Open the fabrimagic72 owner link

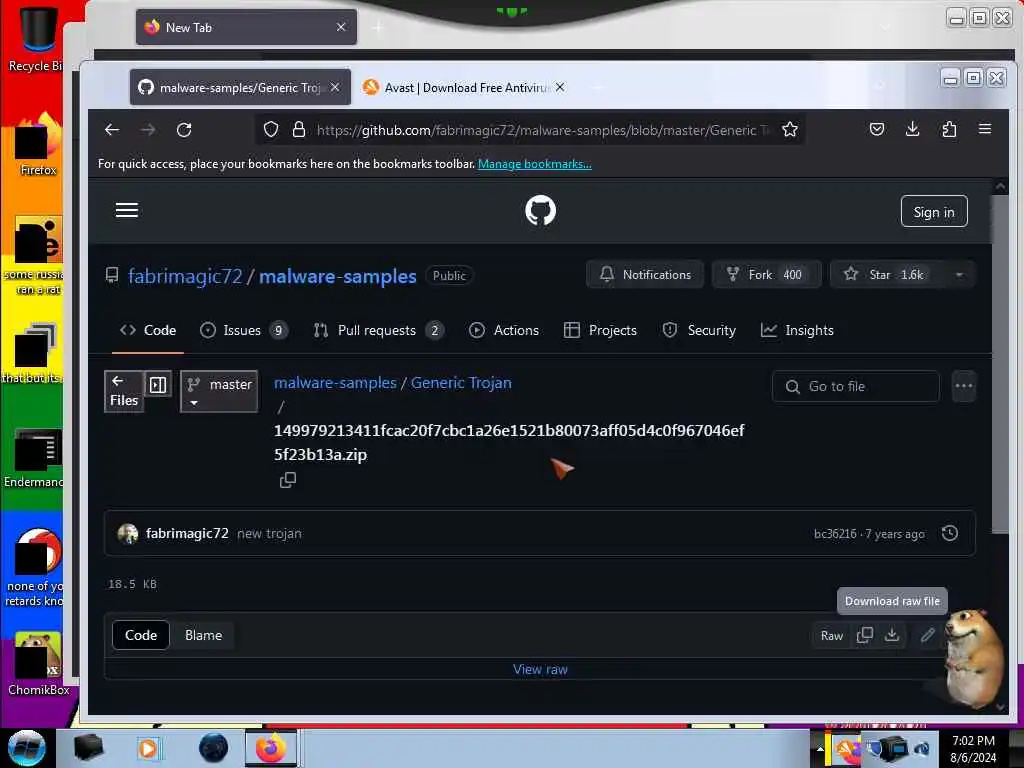185,276
